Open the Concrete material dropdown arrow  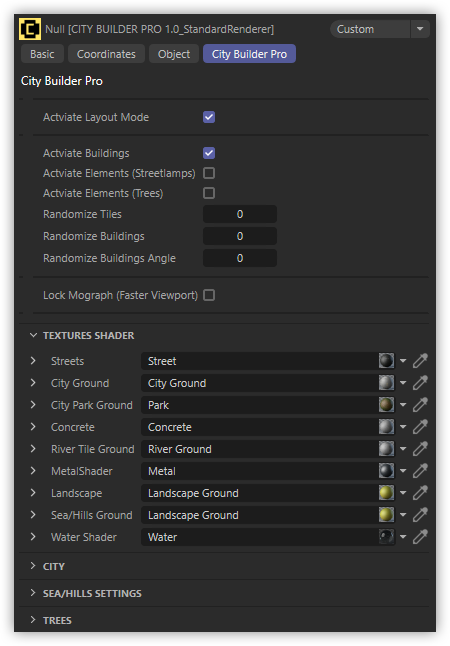pyautogui.click(x=403, y=427)
